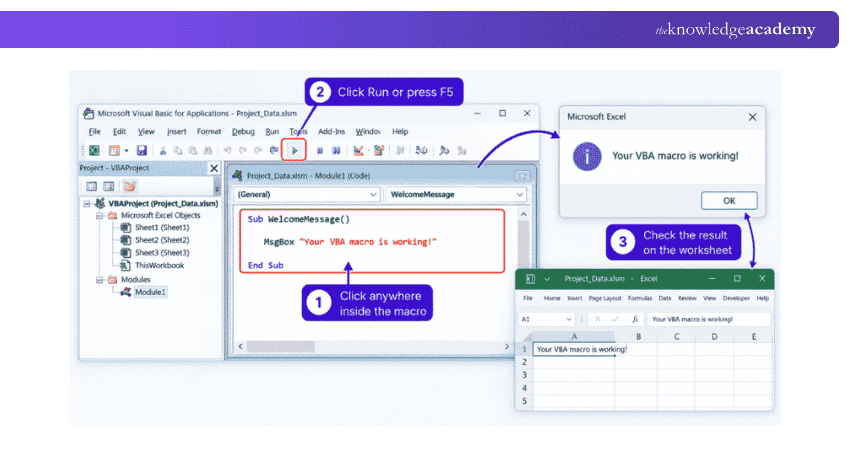Click the Cut scissors icon
Screen dimensions: 850x450
163,150
